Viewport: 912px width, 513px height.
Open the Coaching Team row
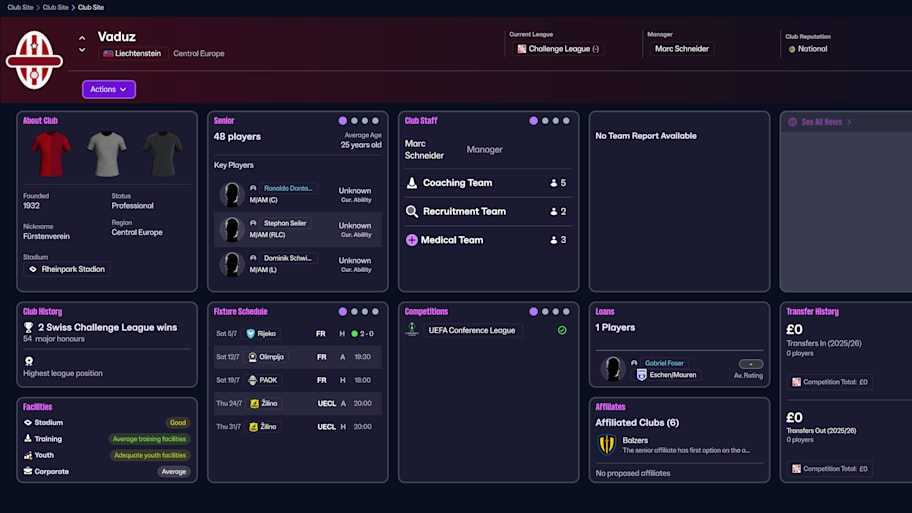[x=487, y=183]
